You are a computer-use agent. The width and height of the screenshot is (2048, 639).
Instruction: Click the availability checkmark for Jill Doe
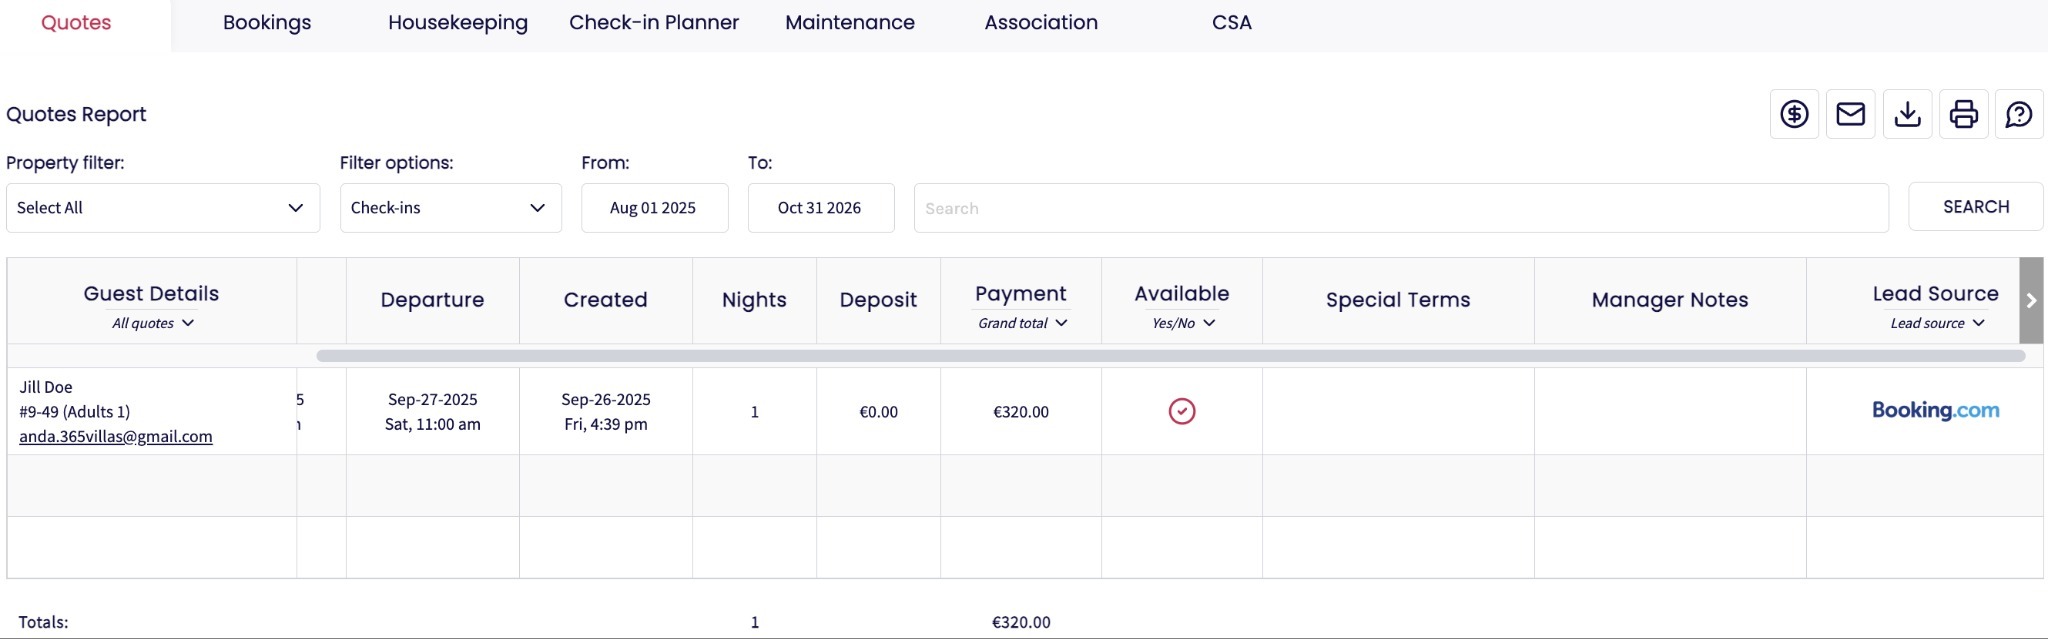pyautogui.click(x=1182, y=411)
